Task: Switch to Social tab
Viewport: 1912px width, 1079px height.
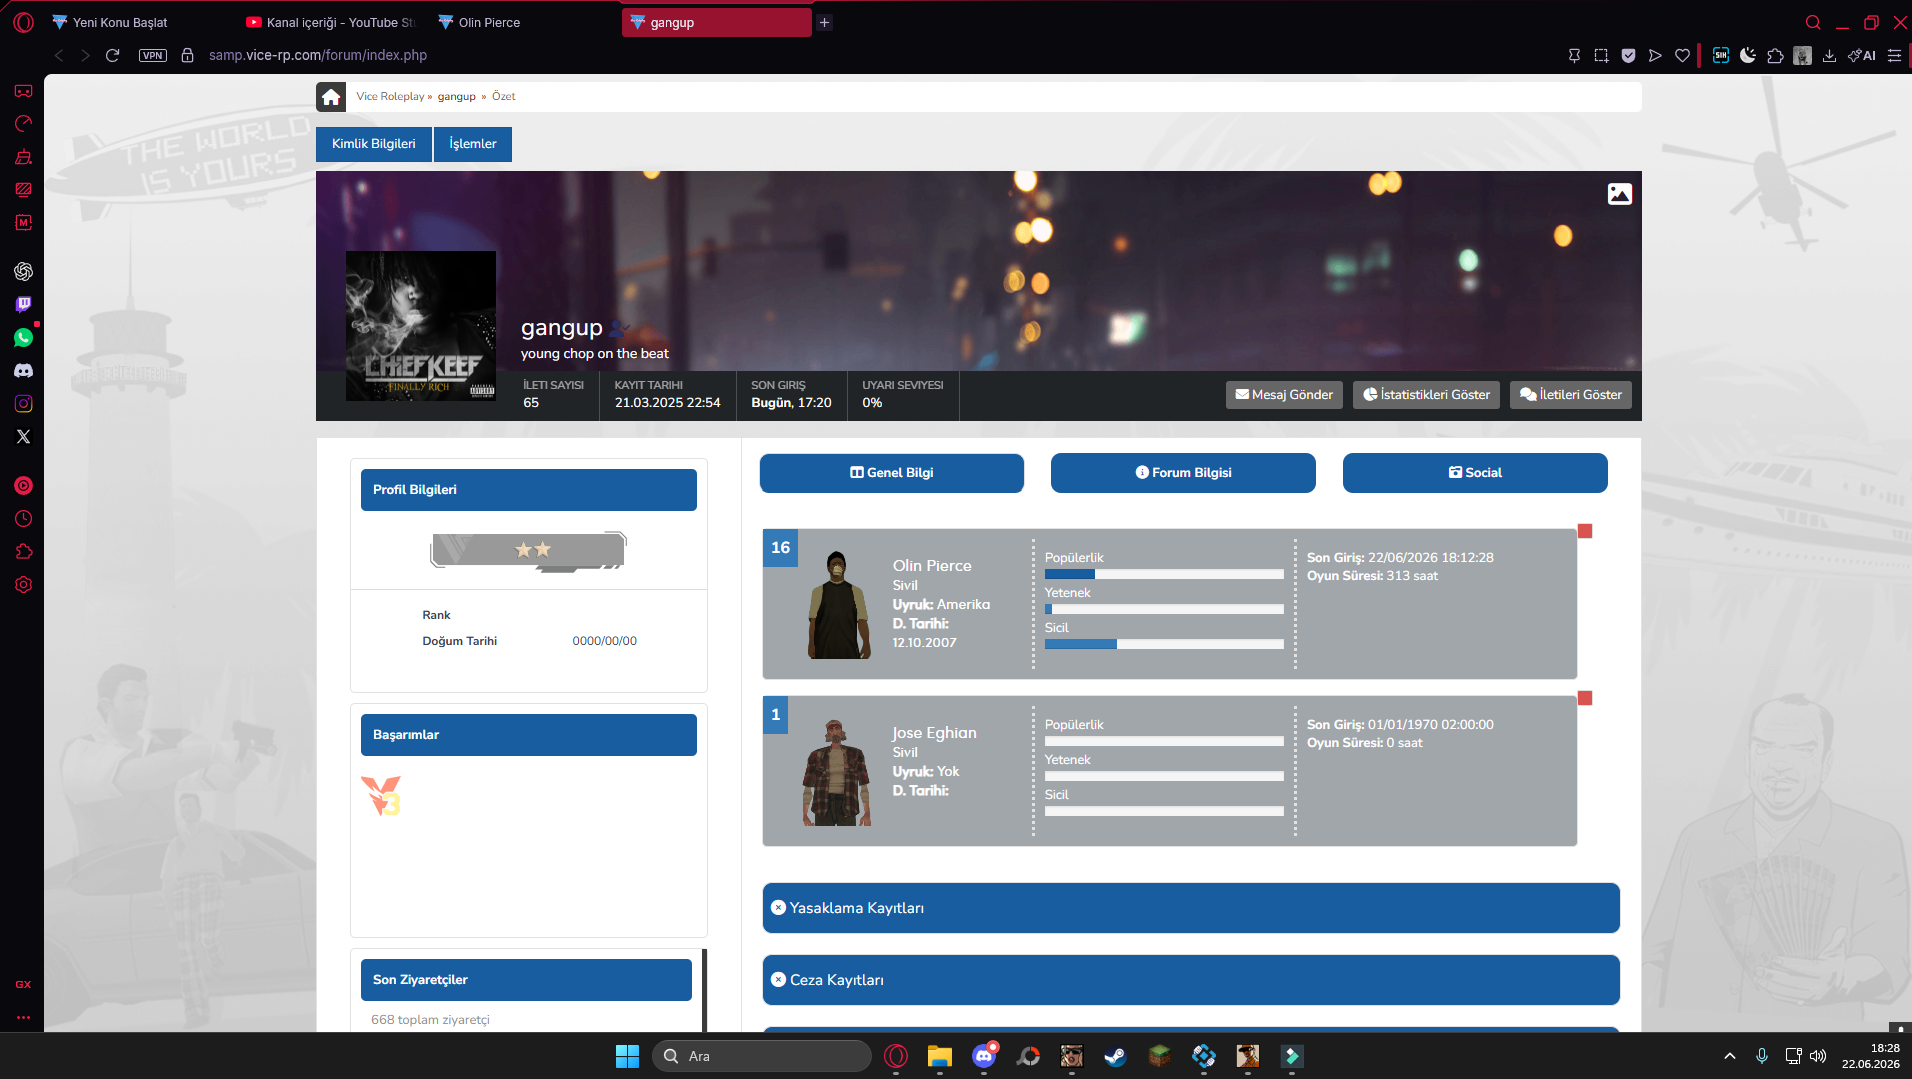Action: [1475, 473]
